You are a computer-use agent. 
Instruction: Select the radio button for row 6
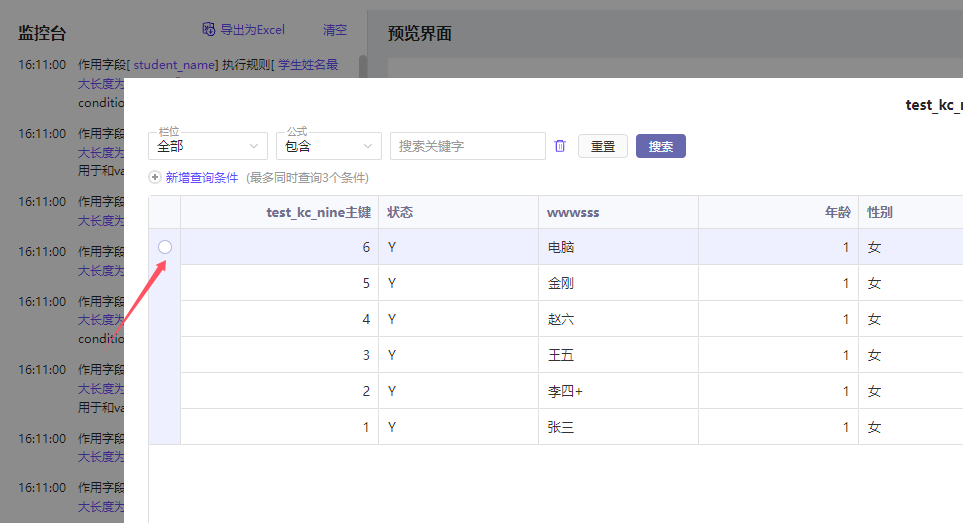(165, 247)
